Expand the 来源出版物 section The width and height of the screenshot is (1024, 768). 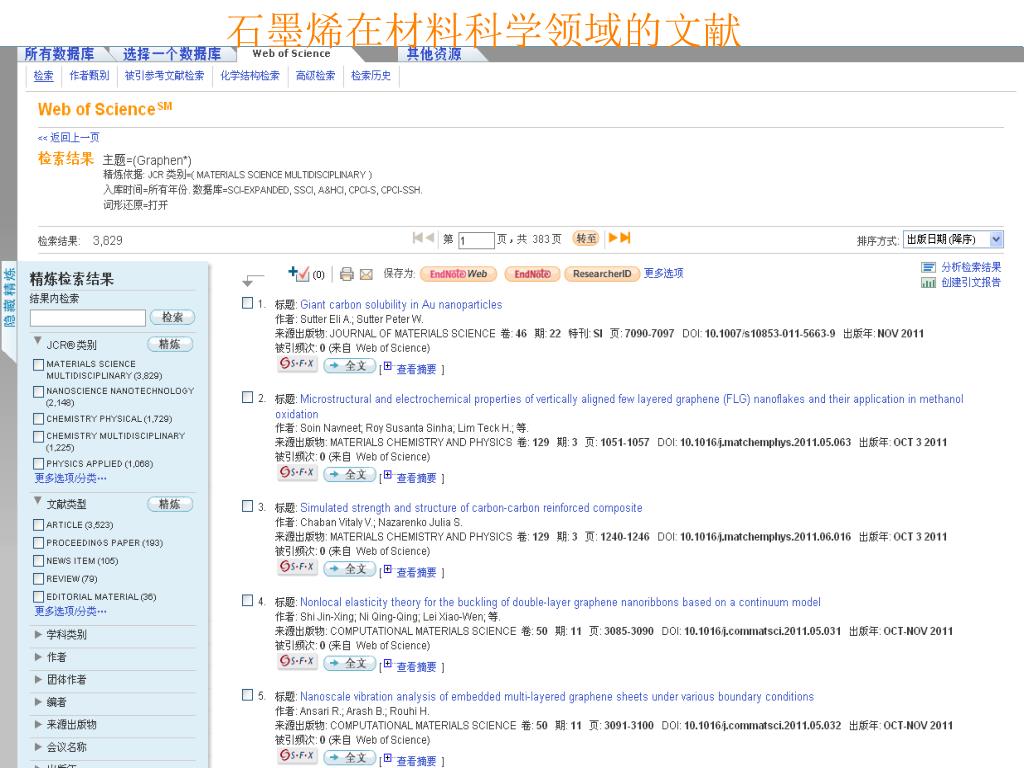(x=38, y=724)
